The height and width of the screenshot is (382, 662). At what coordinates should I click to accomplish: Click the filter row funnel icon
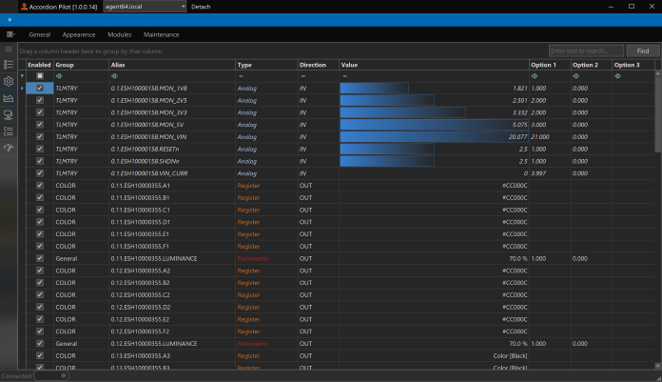coord(22,76)
